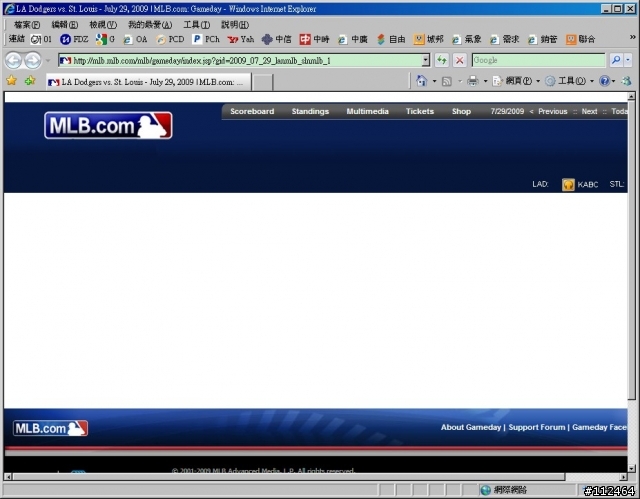Open the 中信 favorites link
The width and height of the screenshot is (640, 499).
(277, 39)
